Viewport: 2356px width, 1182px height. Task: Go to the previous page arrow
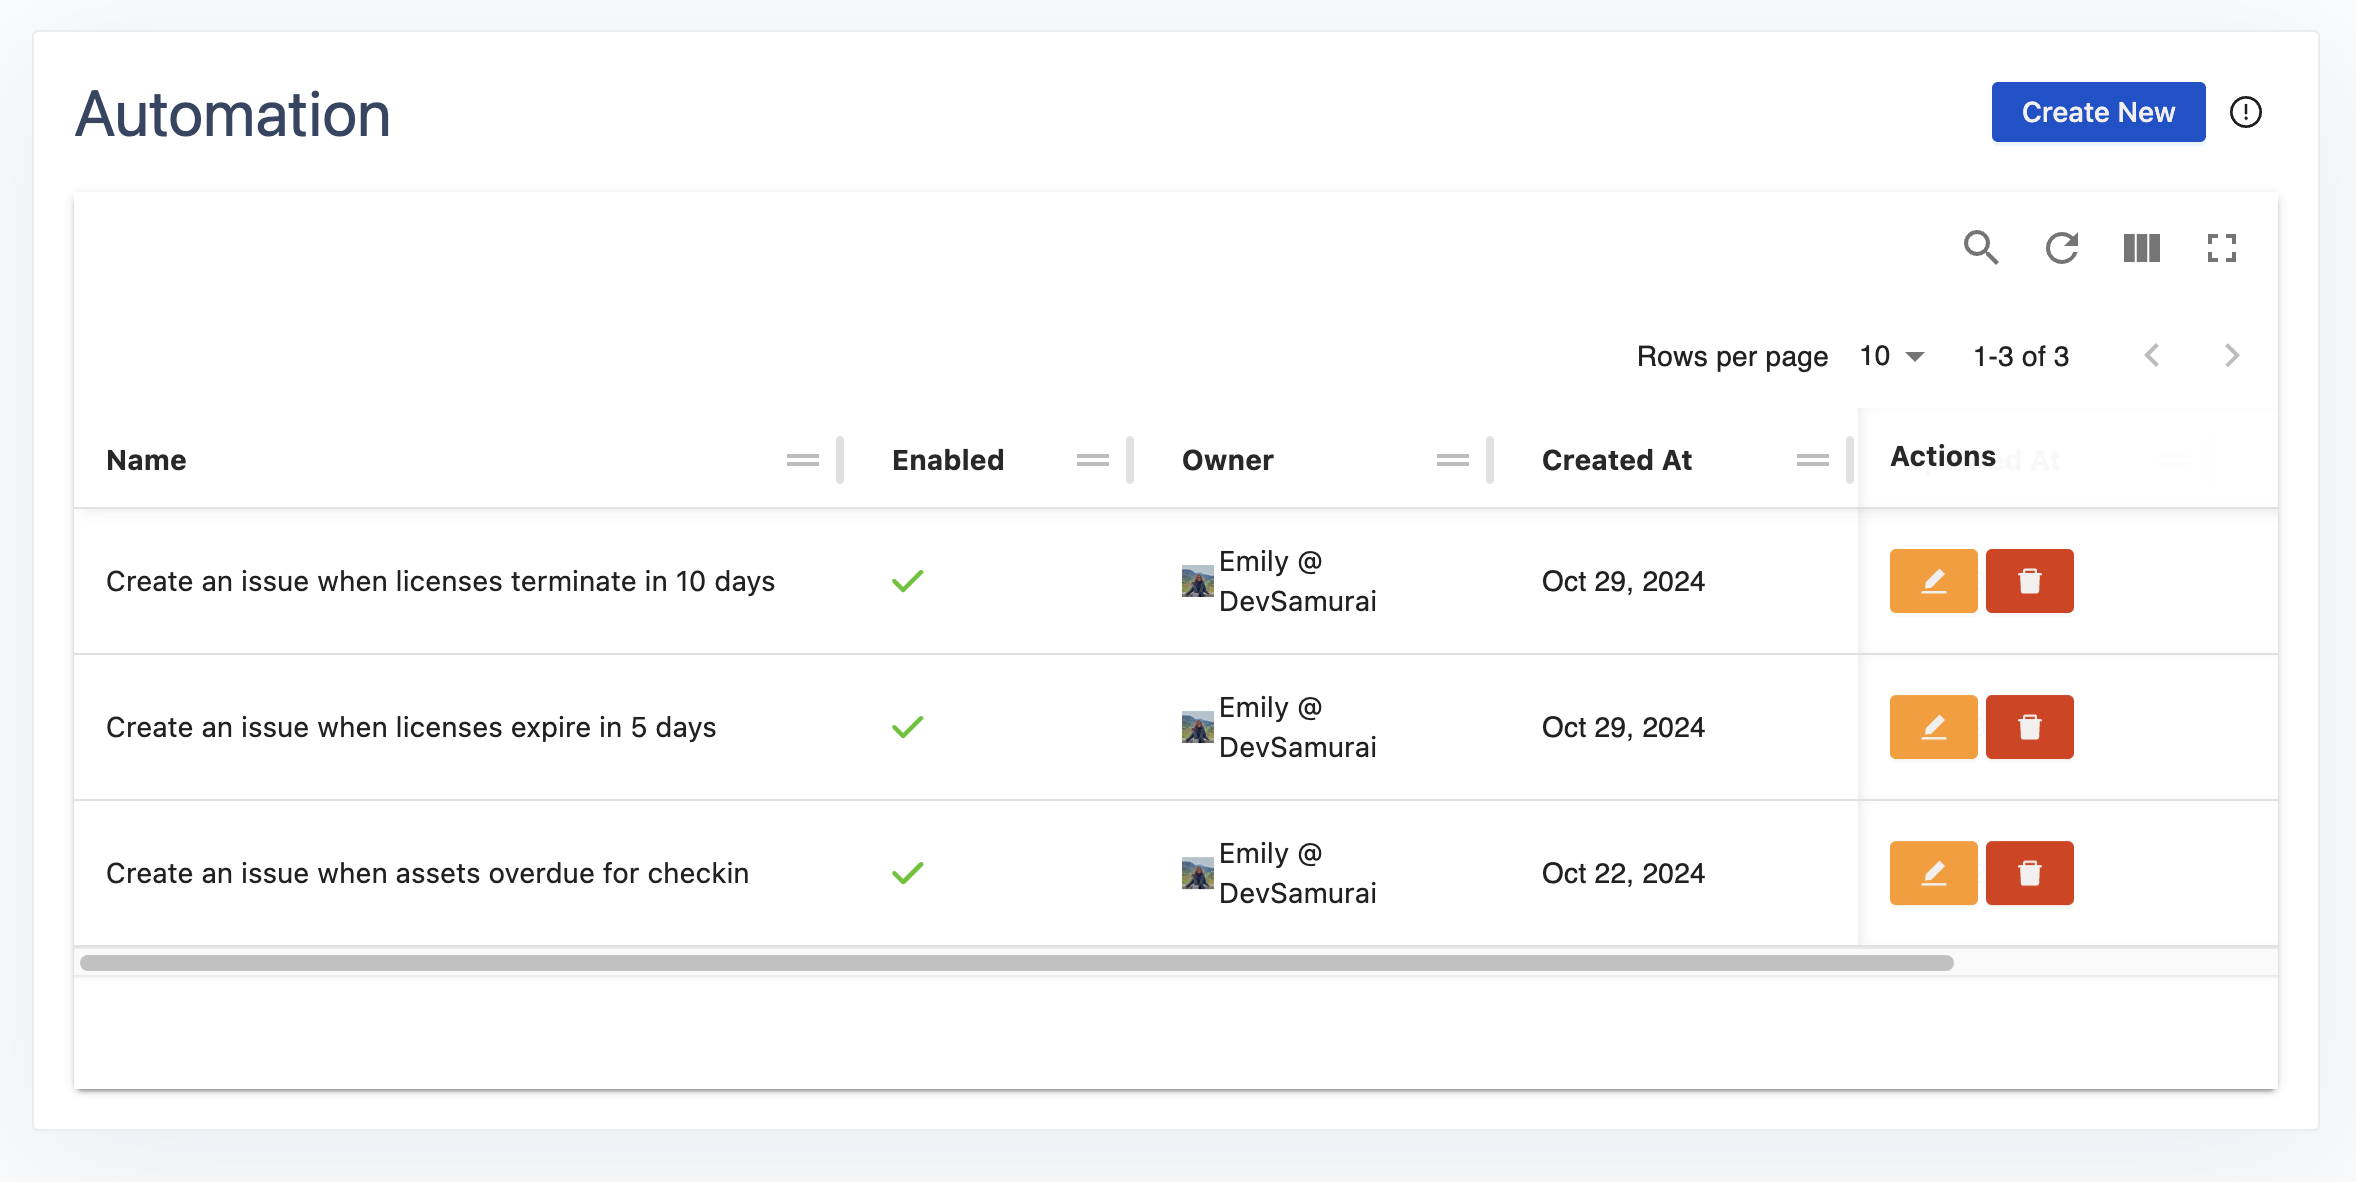(x=2152, y=356)
